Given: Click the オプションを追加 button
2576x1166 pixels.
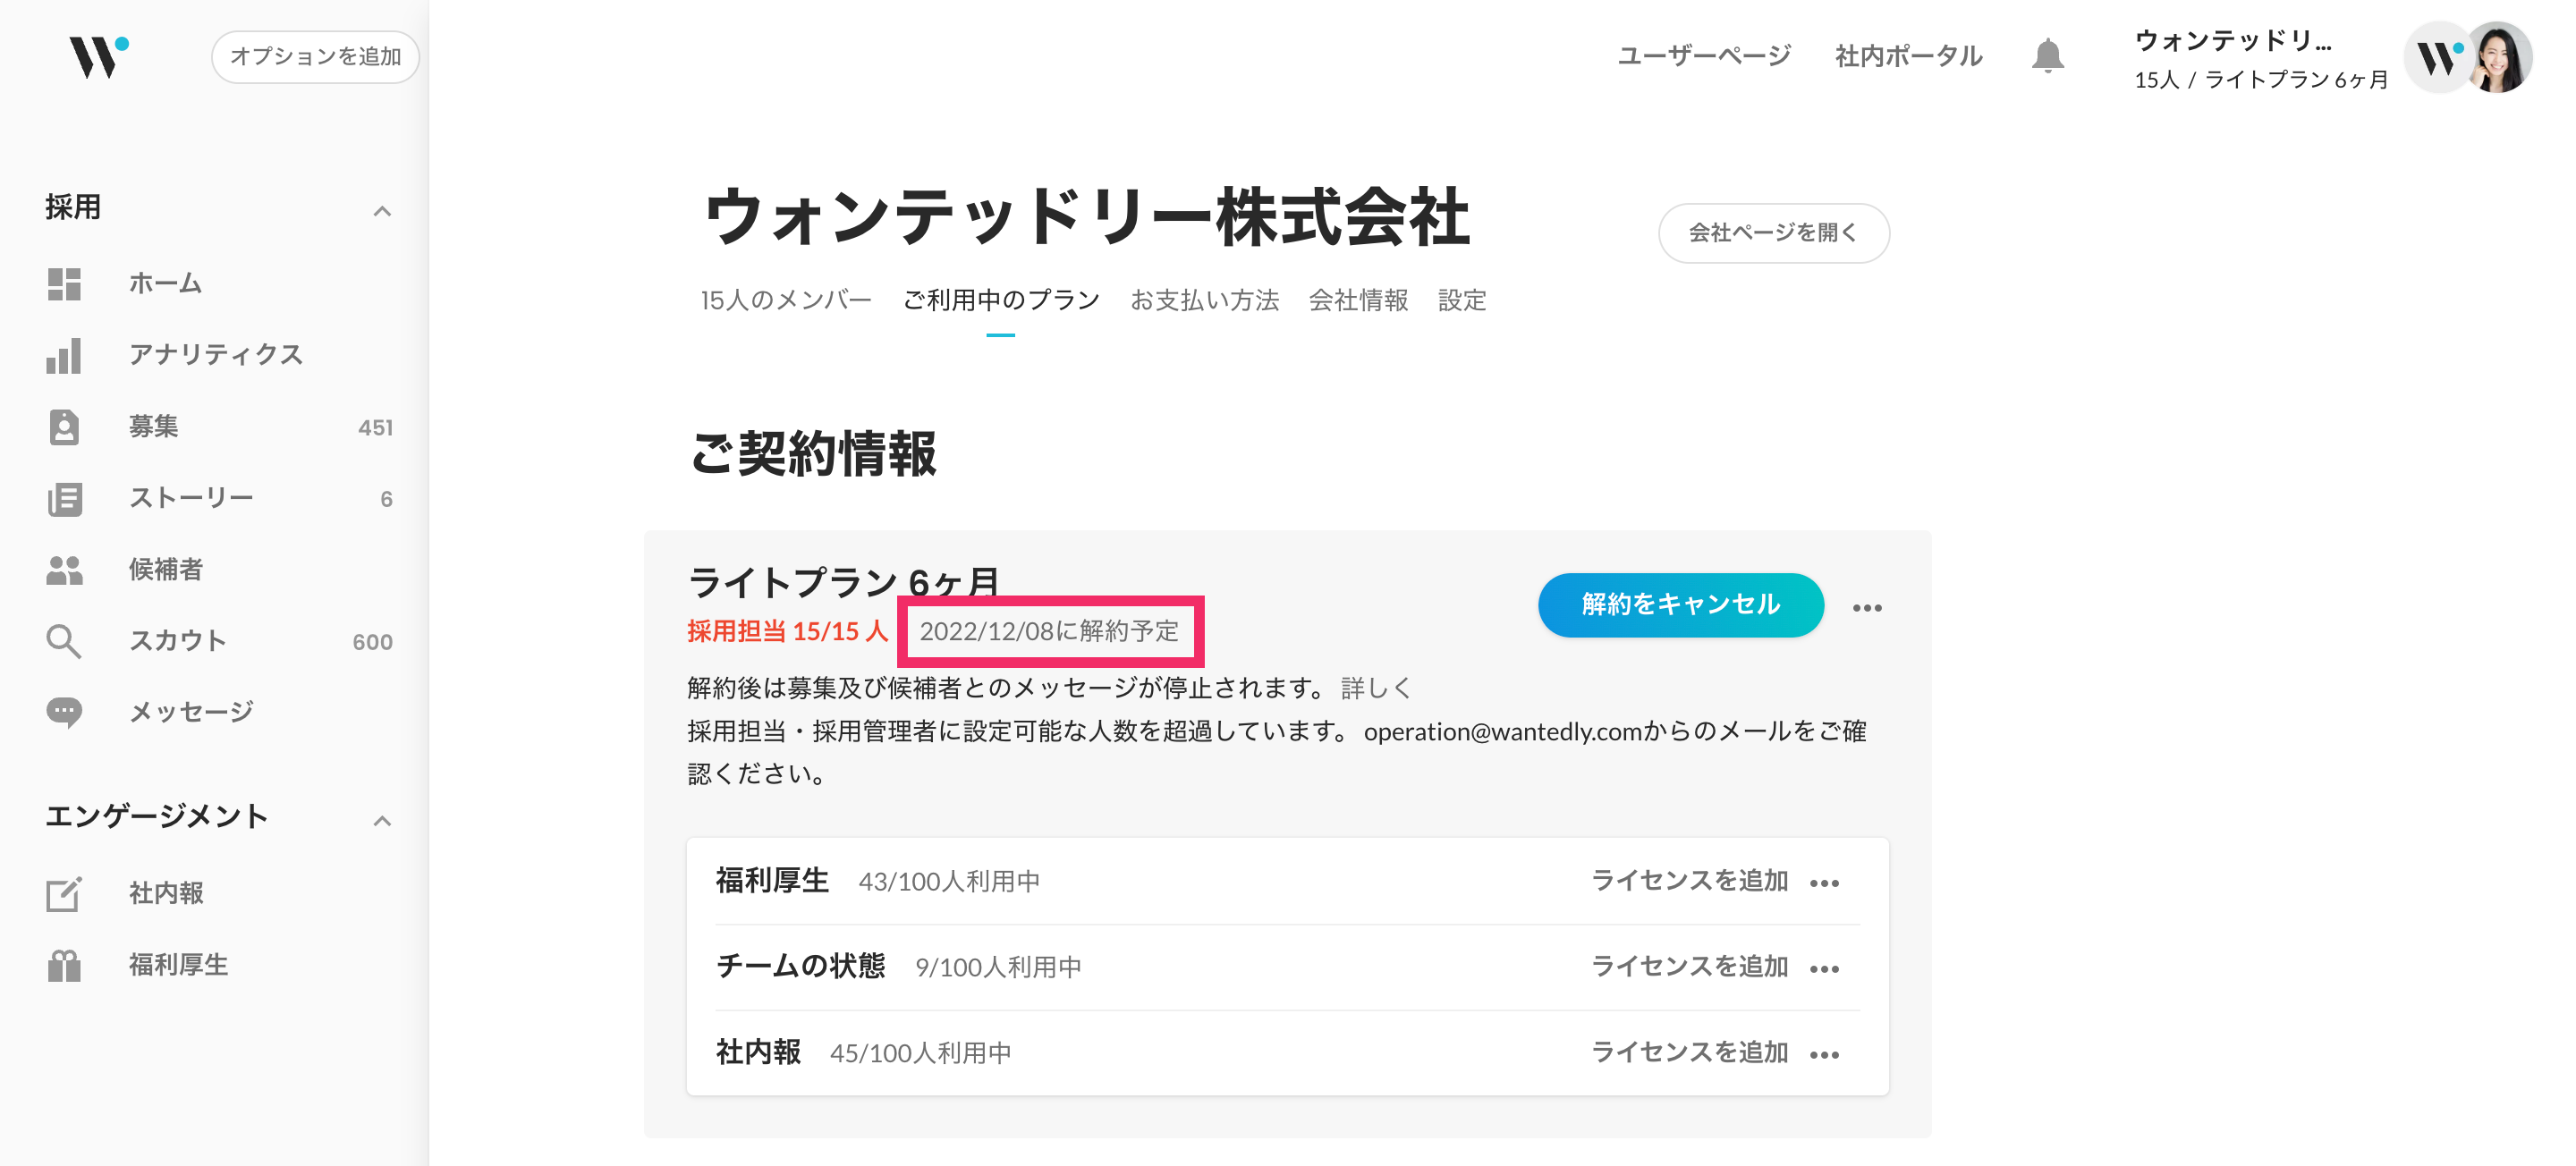Looking at the screenshot, I should (x=315, y=56).
